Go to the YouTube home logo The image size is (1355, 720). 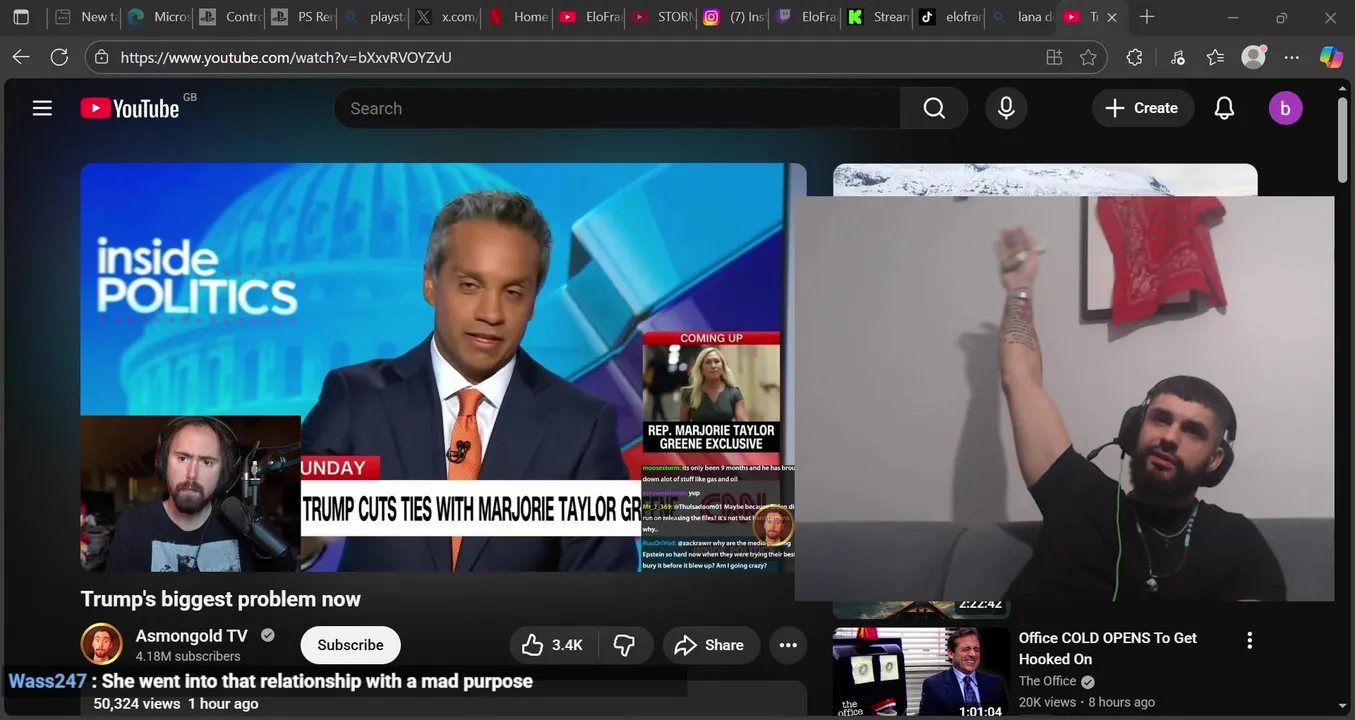[x=130, y=108]
